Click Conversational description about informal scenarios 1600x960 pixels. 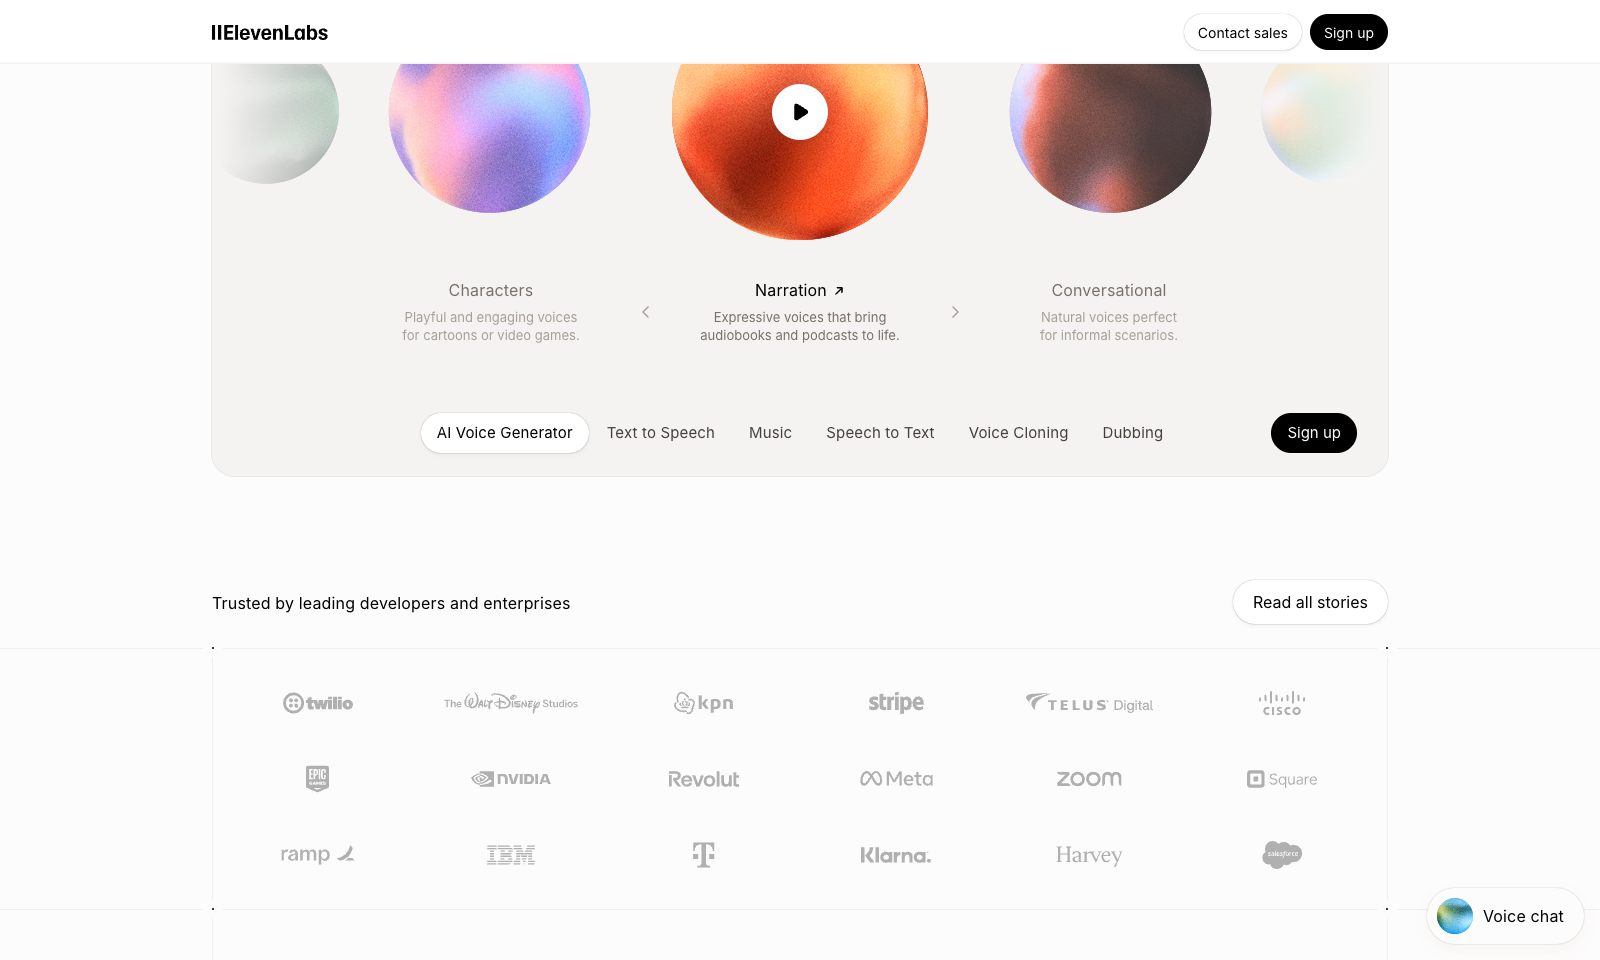(1108, 326)
